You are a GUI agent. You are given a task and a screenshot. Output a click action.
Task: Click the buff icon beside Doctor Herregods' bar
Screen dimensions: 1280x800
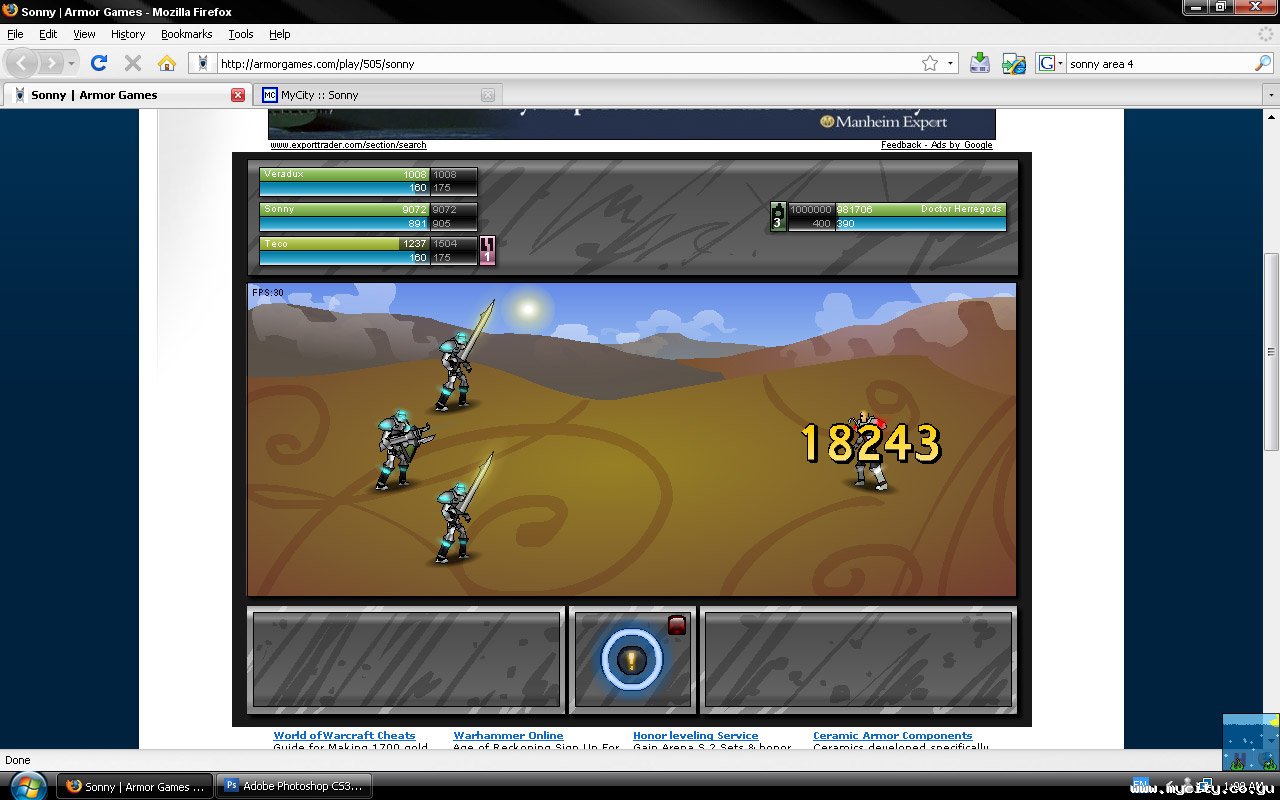778,216
